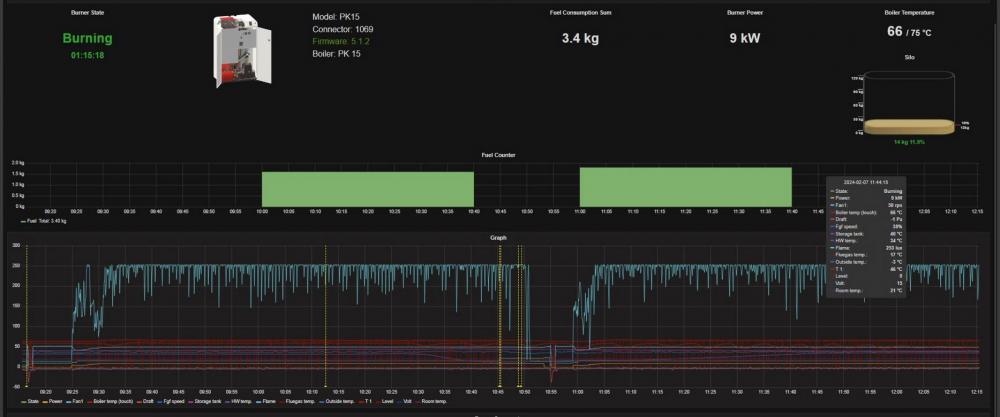Click the silo fill level gauge
The width and height of the screenshot is (1000, 417).
pyautogui.click(x=909, y=103)
